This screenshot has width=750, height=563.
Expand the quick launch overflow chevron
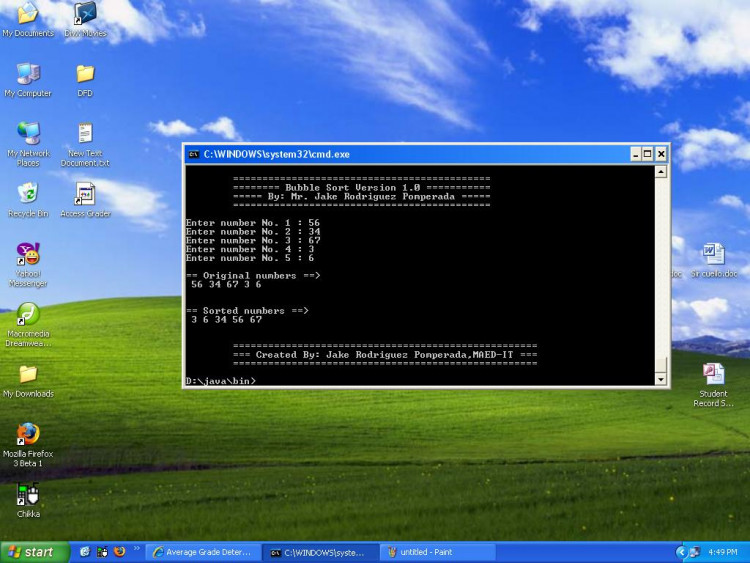[x=137, y=548]
